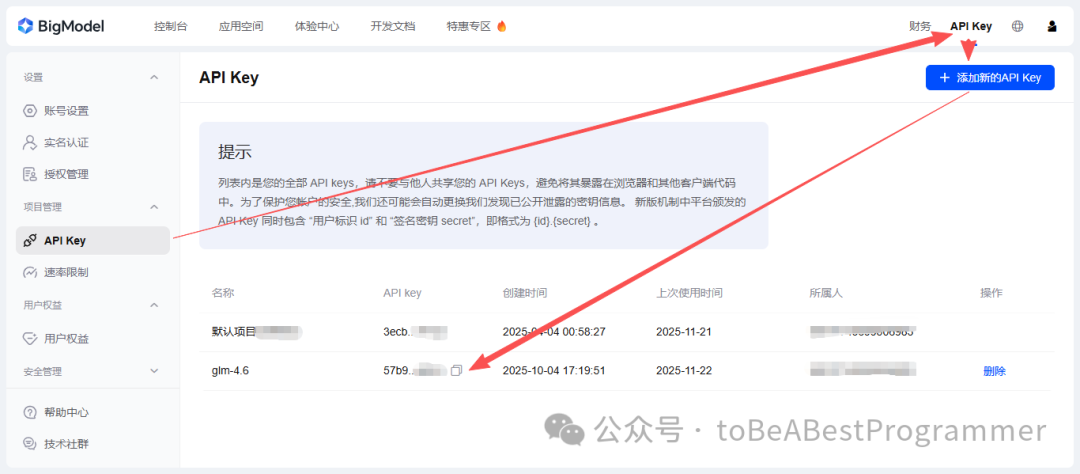This screenshot has height=474, width=1080.
Task: Open the language globe icon
Action: [x=1017, y=26]
